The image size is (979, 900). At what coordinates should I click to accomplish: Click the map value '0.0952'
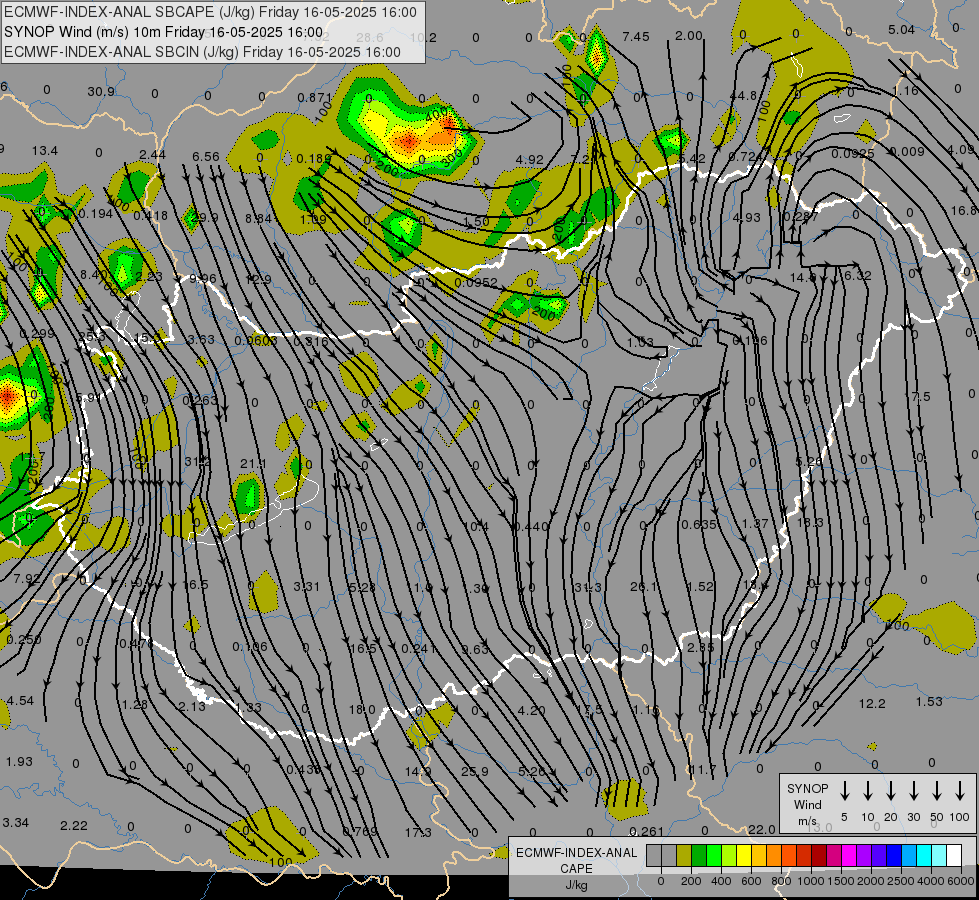(476, 282)
